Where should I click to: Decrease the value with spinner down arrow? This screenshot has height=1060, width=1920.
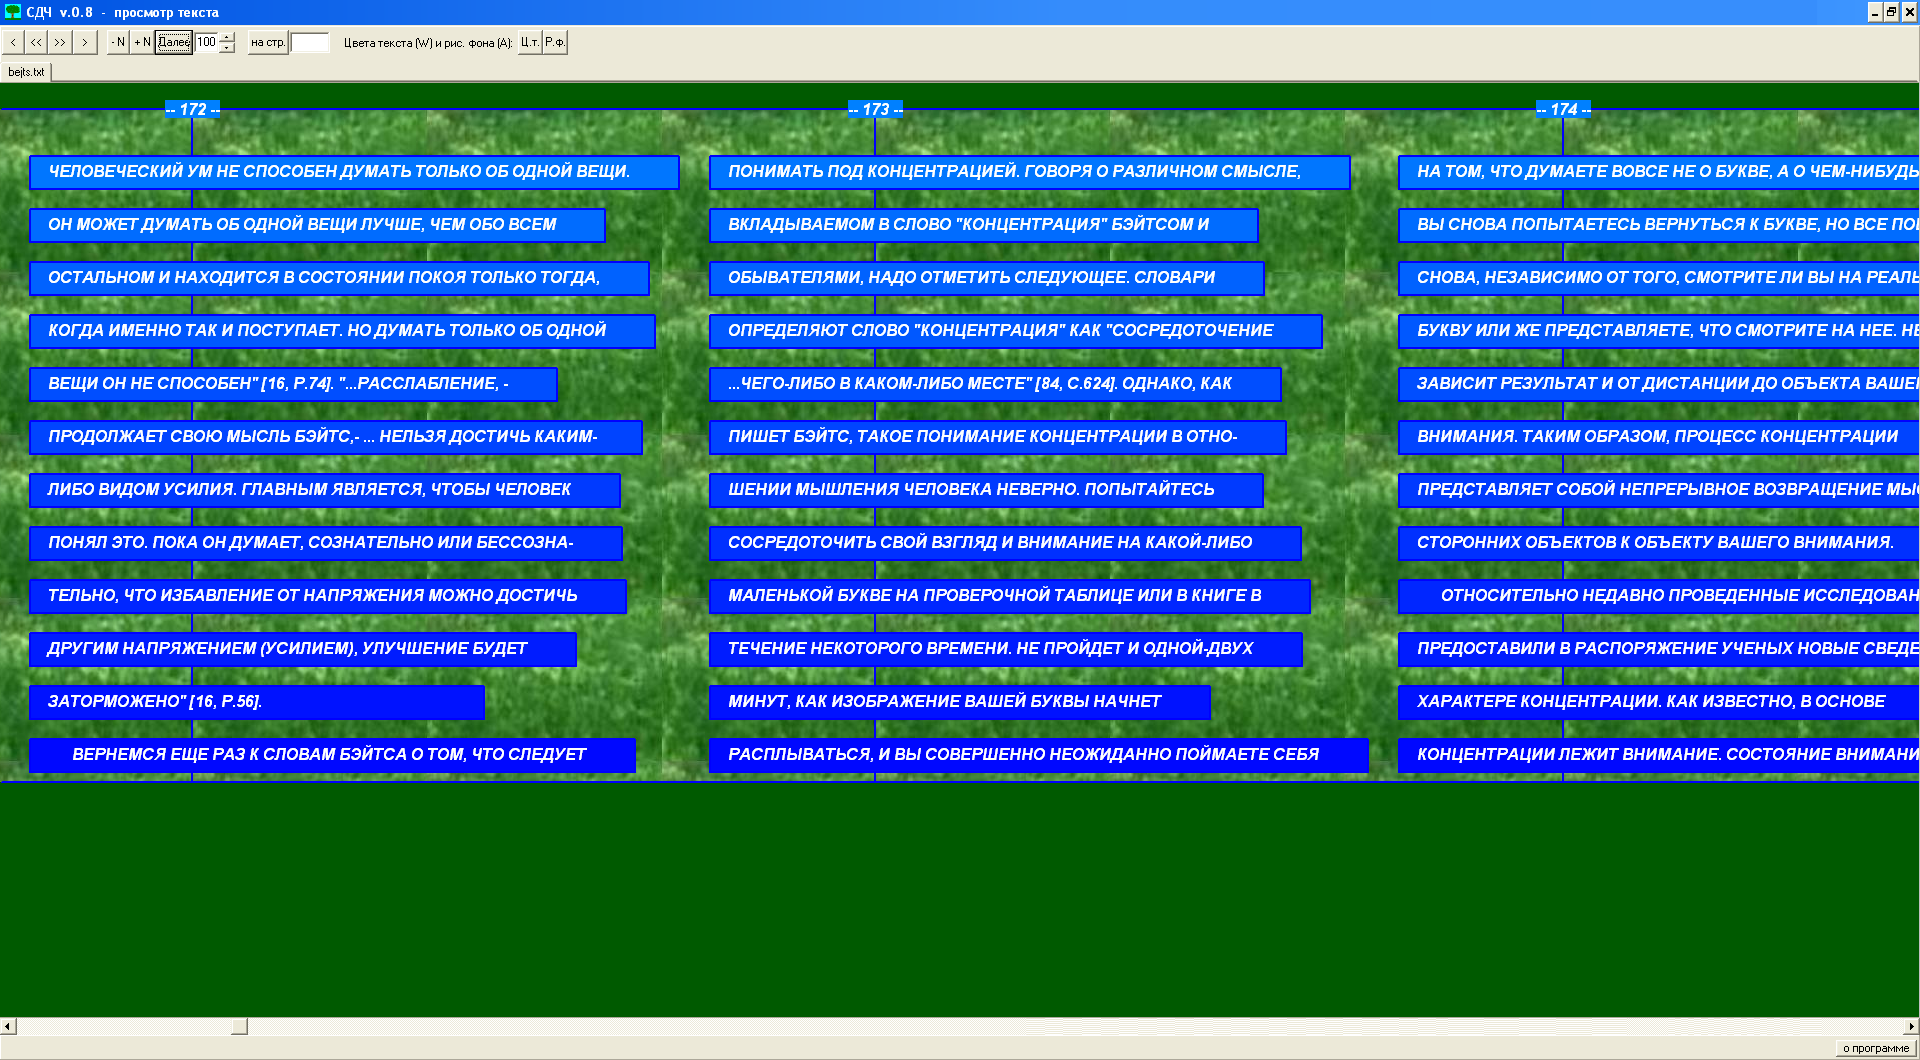[x=228, y=48]
